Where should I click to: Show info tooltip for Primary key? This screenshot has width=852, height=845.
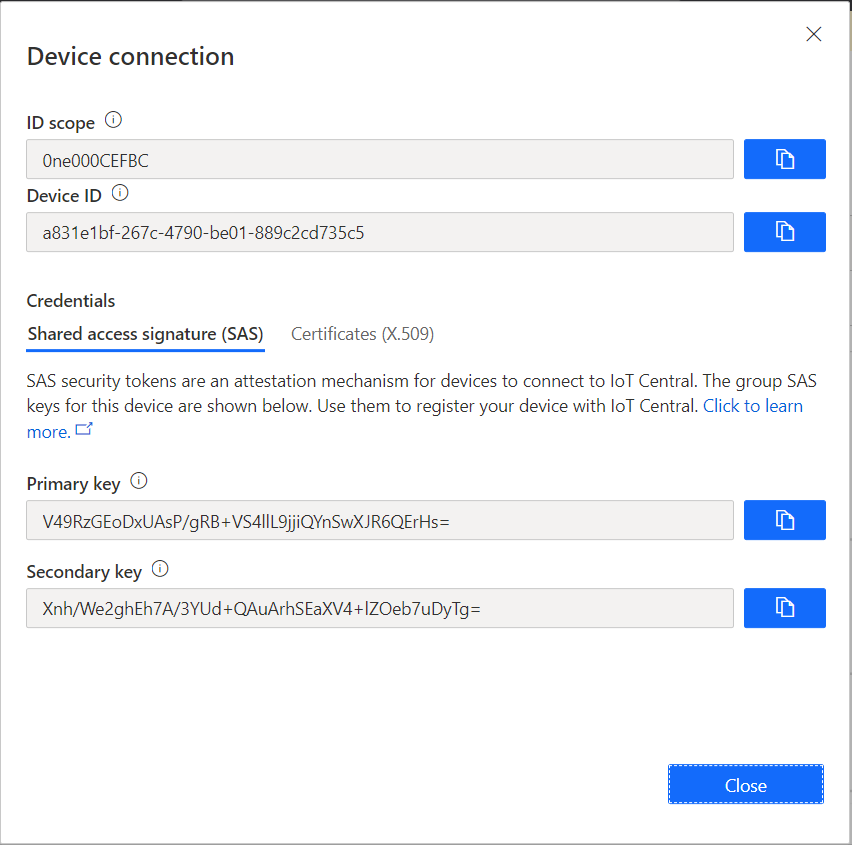(x=139, y=481)
